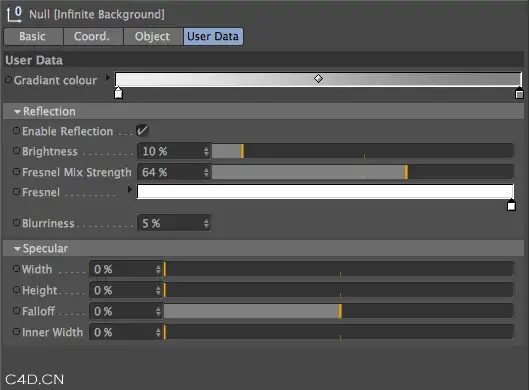Open the Object tab

pyautogui.click(x=153, y=36)
